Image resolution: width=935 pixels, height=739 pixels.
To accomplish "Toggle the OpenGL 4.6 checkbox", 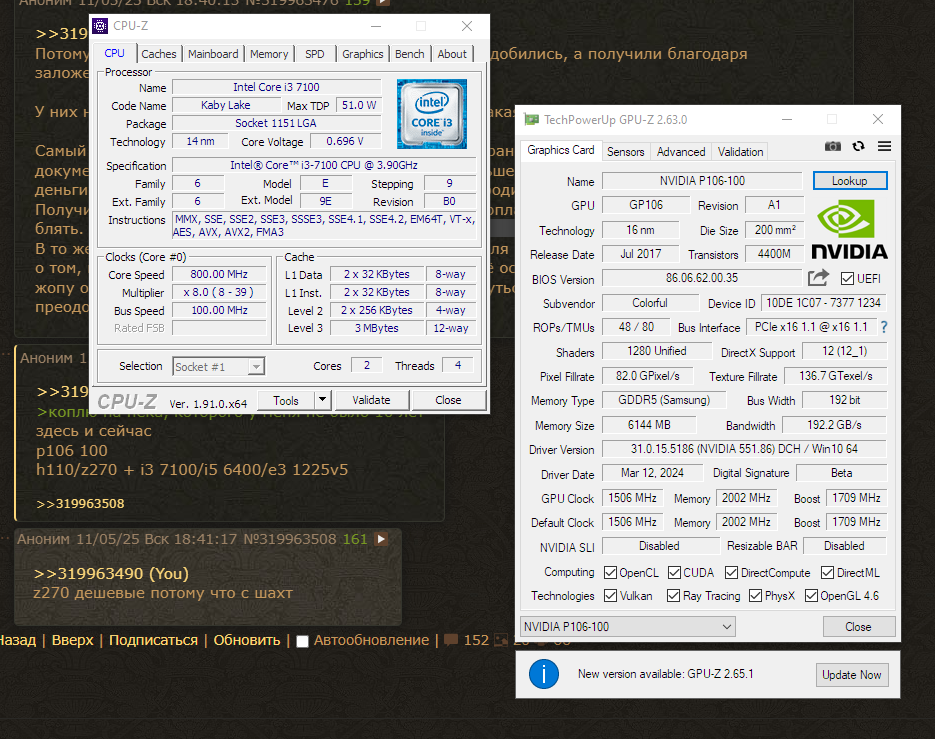I will tap(811, 595).
